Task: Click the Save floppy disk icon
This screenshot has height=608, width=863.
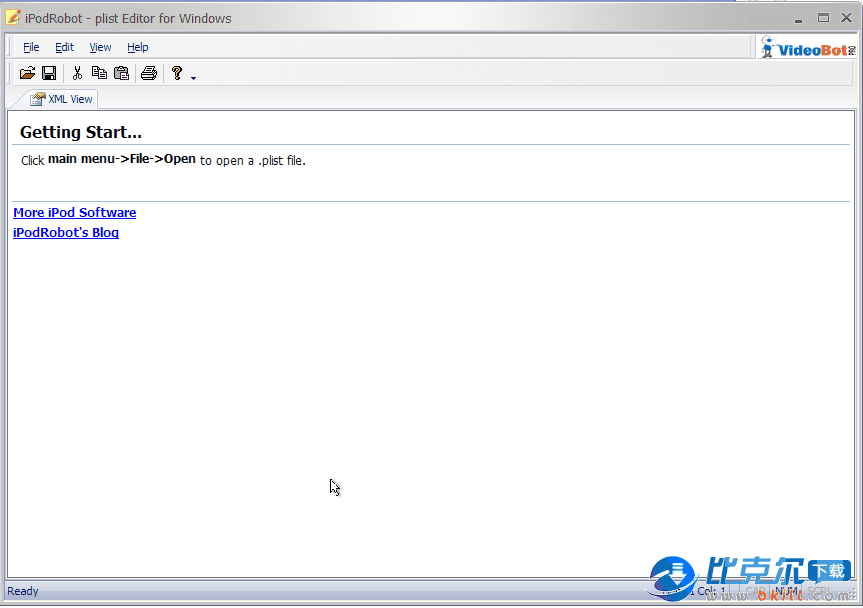Action: (x=48, y=73)
